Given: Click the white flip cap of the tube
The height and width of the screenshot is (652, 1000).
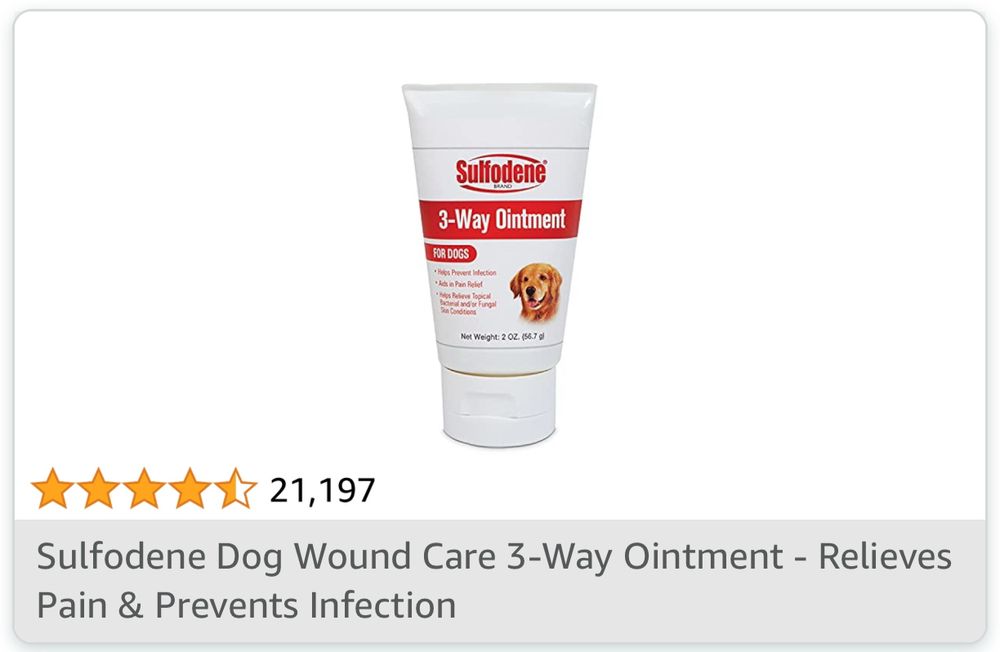Looking at the screenshot, I should 499,406.
